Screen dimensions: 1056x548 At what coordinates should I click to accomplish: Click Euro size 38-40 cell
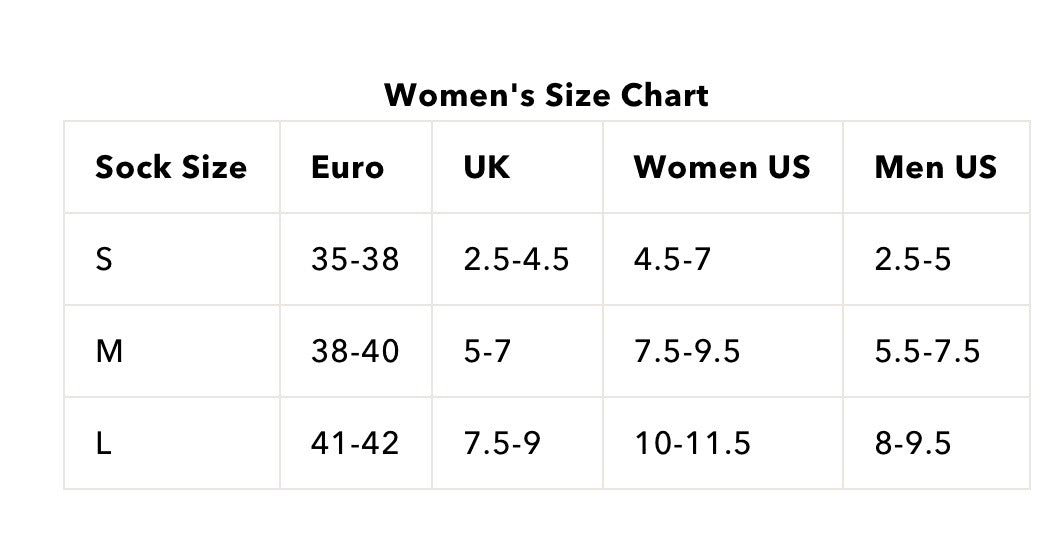tap(354, 352)
